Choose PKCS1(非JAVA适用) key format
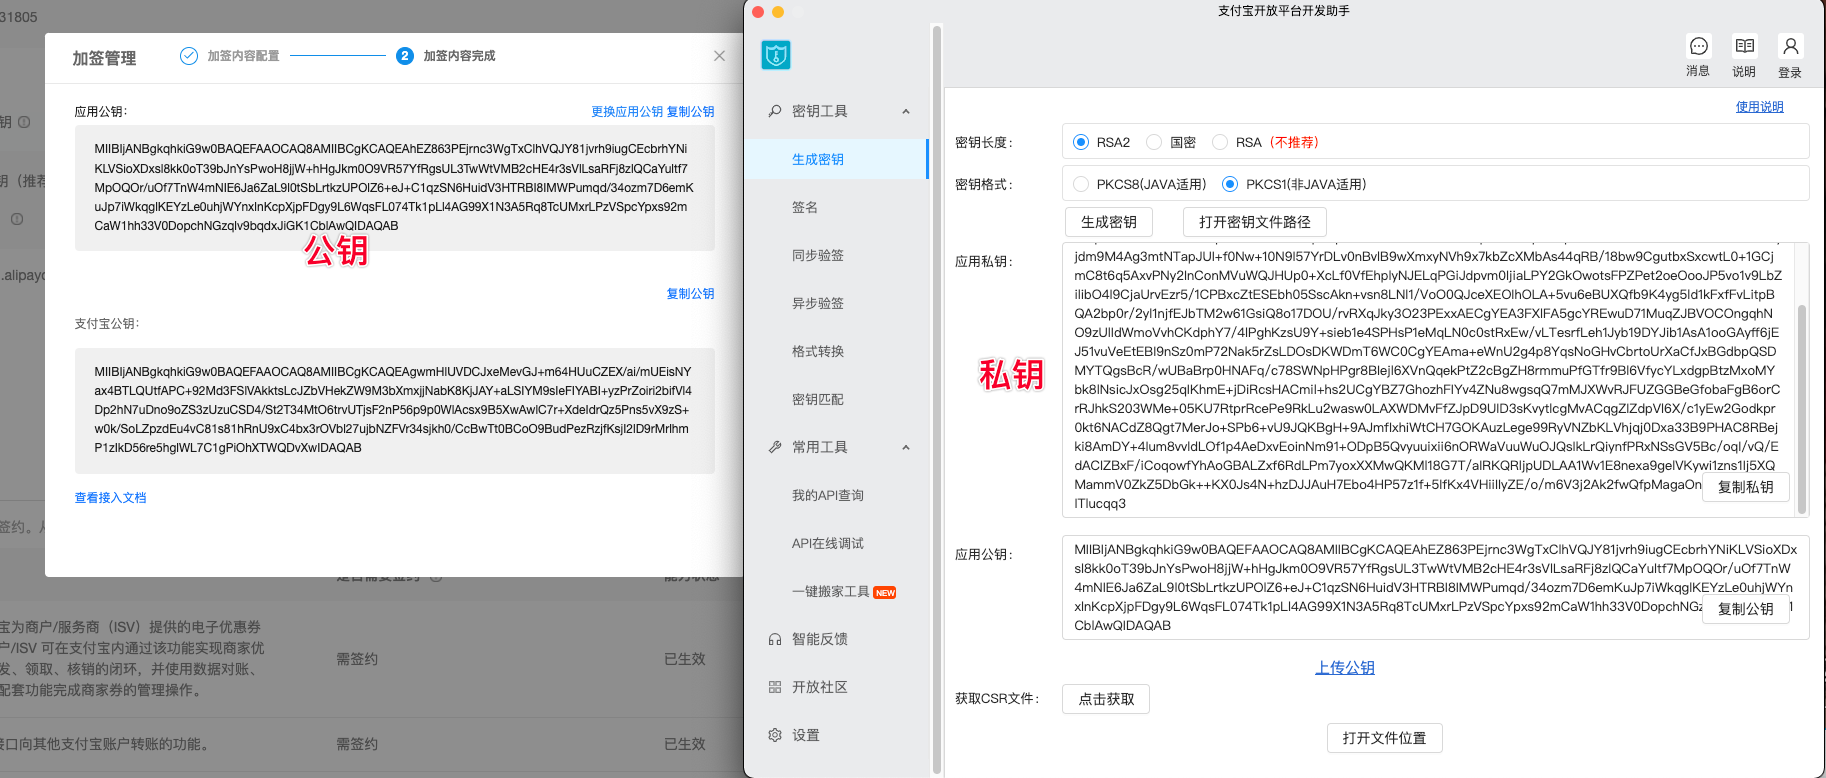Image resolution: width=1826 pixels, height=778 pixels. 1230,184
